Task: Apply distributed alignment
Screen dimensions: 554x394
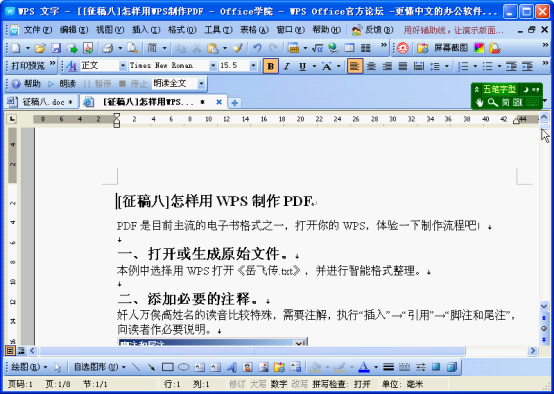Action: point(419,66)
